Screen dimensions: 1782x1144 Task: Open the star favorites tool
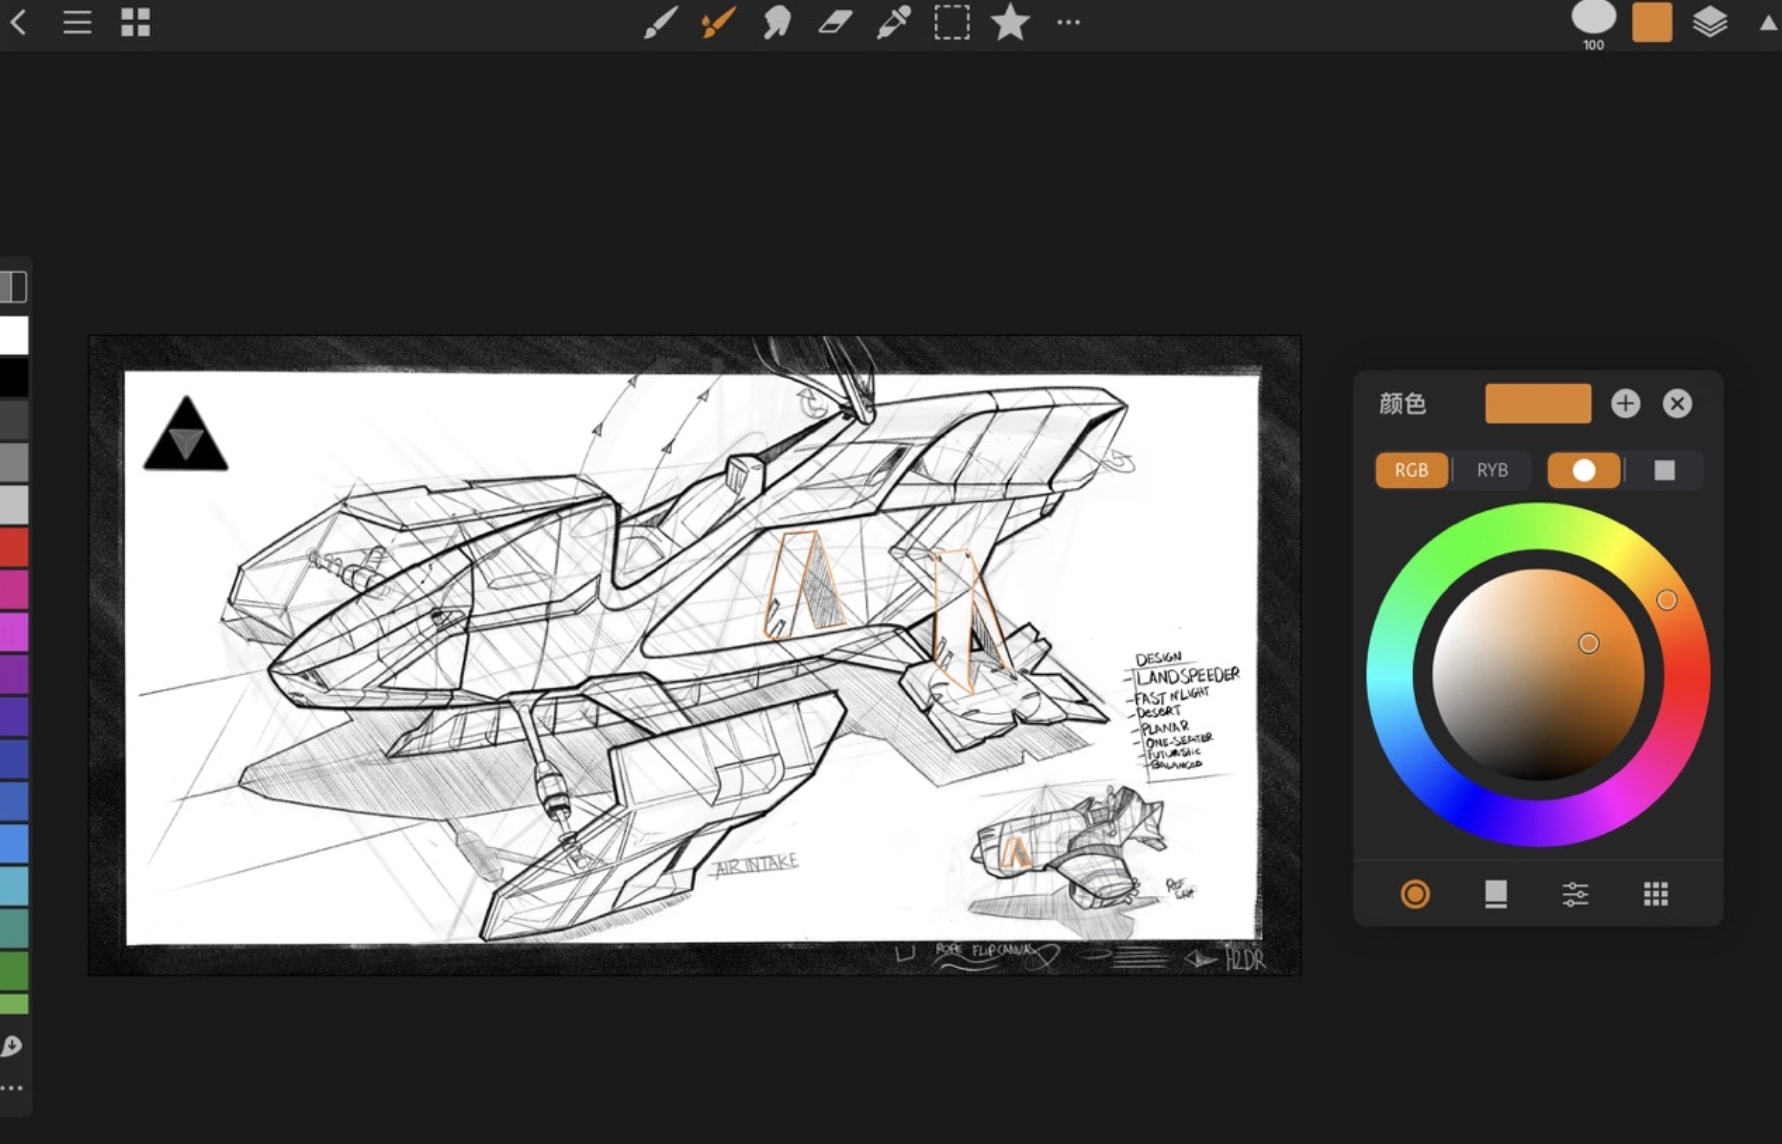[x=1010, y=22]
